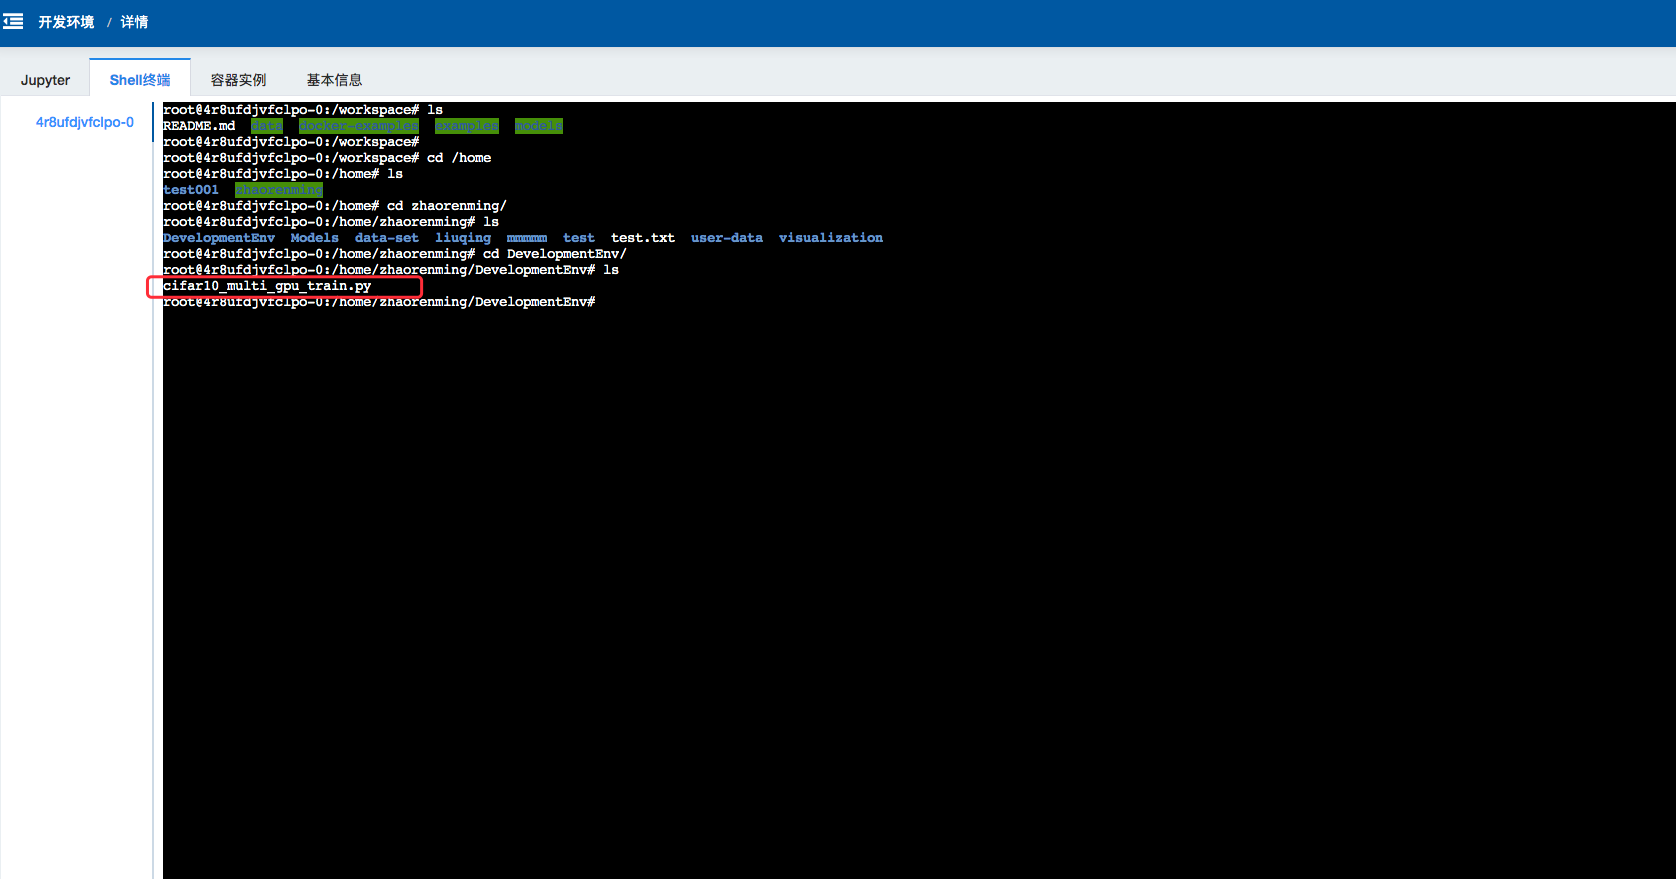
Task: Open the 开发环境 breadcrumb link
Action: [66, 22]
